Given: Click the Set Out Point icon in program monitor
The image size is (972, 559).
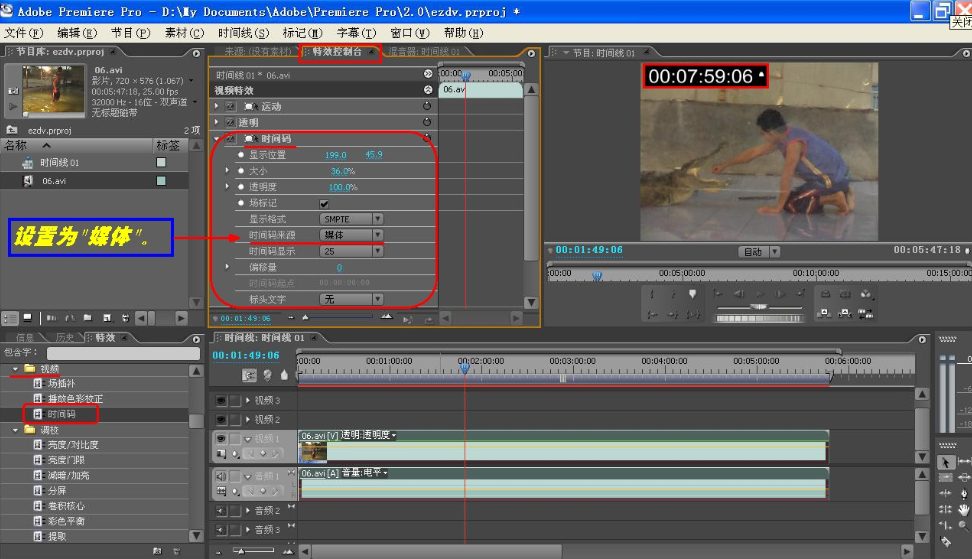Looking at the screenshot, I should [x=674, y=294].
